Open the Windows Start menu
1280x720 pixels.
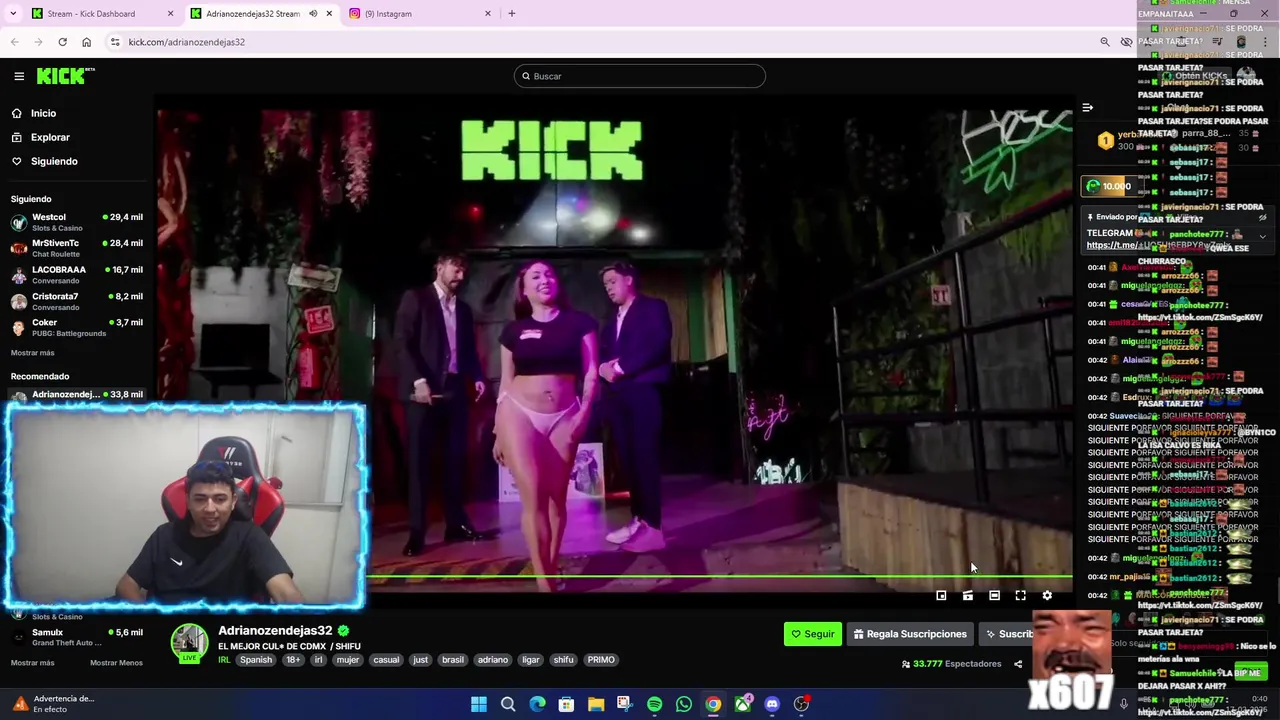479,704
